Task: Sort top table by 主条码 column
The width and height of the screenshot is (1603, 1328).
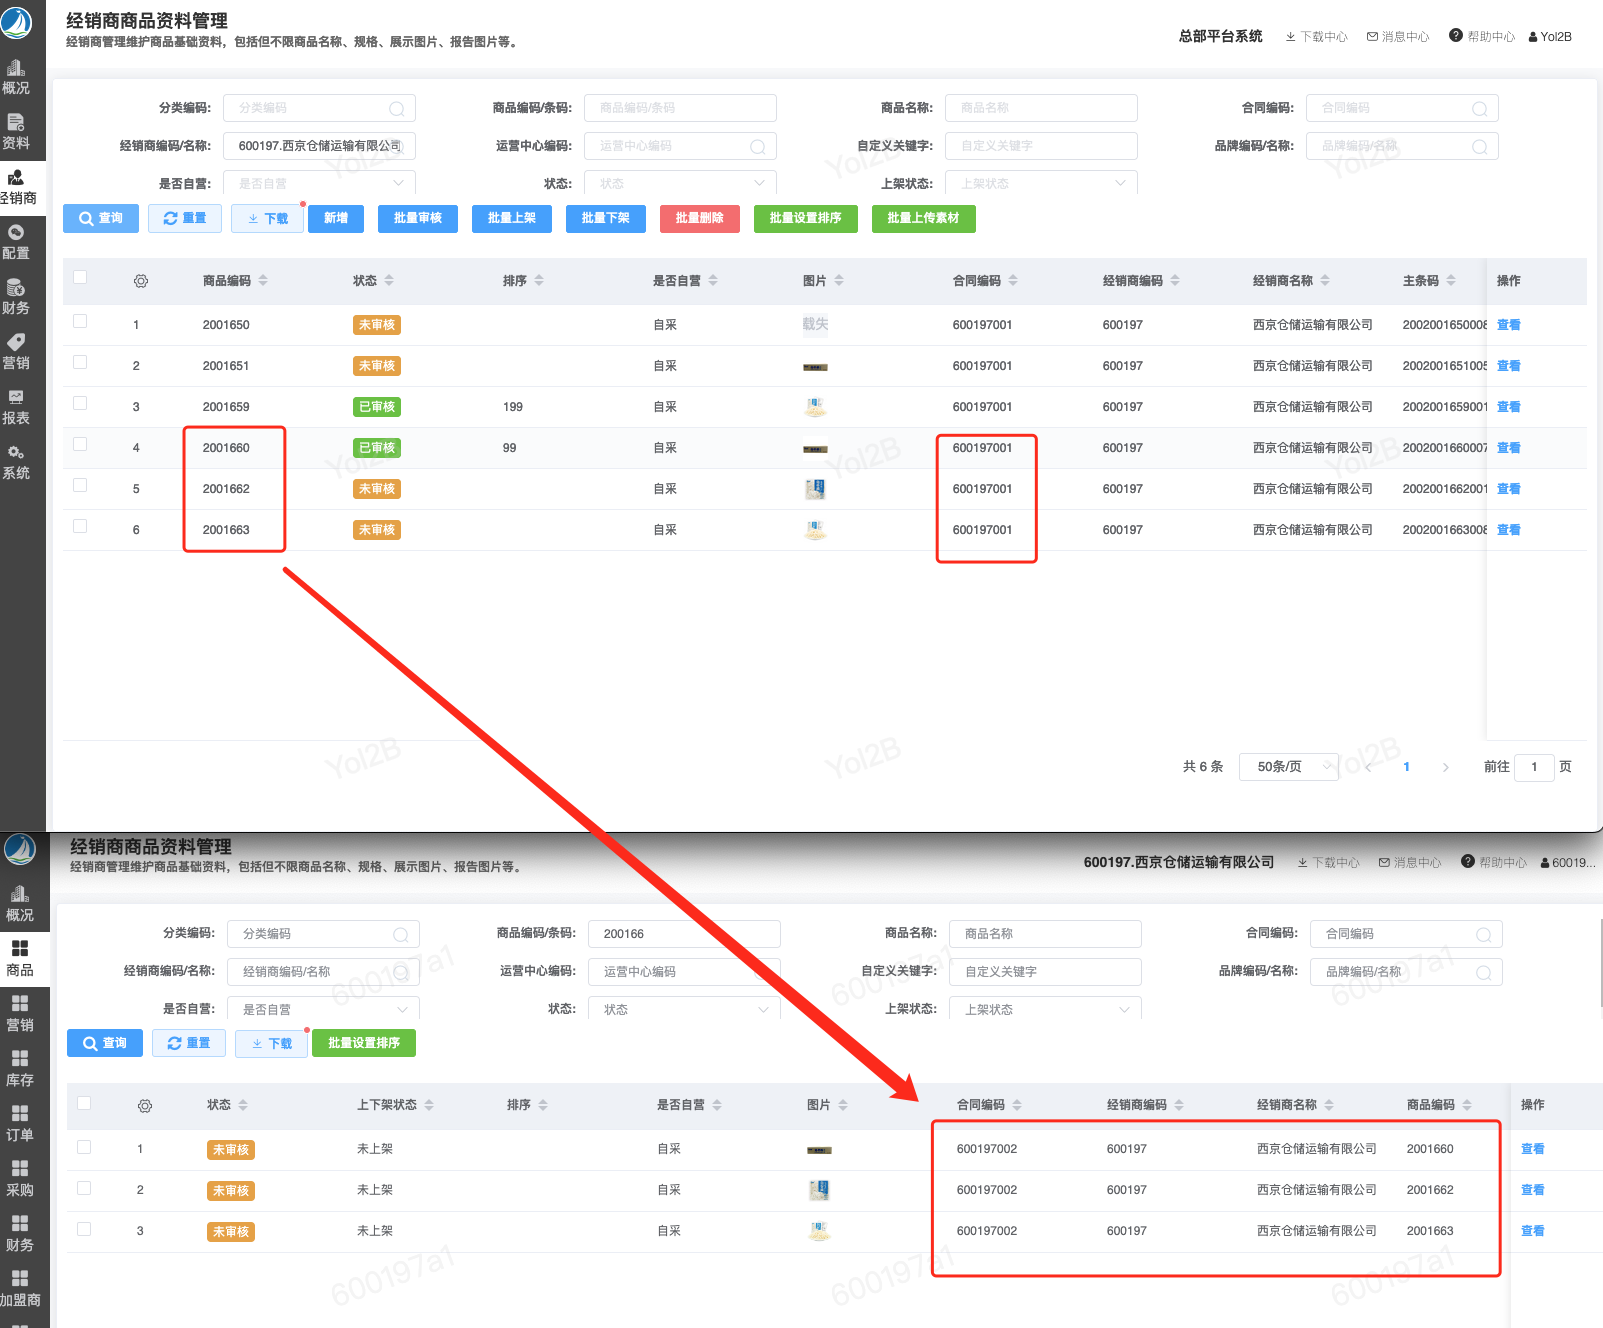Action: point(1451,281)
